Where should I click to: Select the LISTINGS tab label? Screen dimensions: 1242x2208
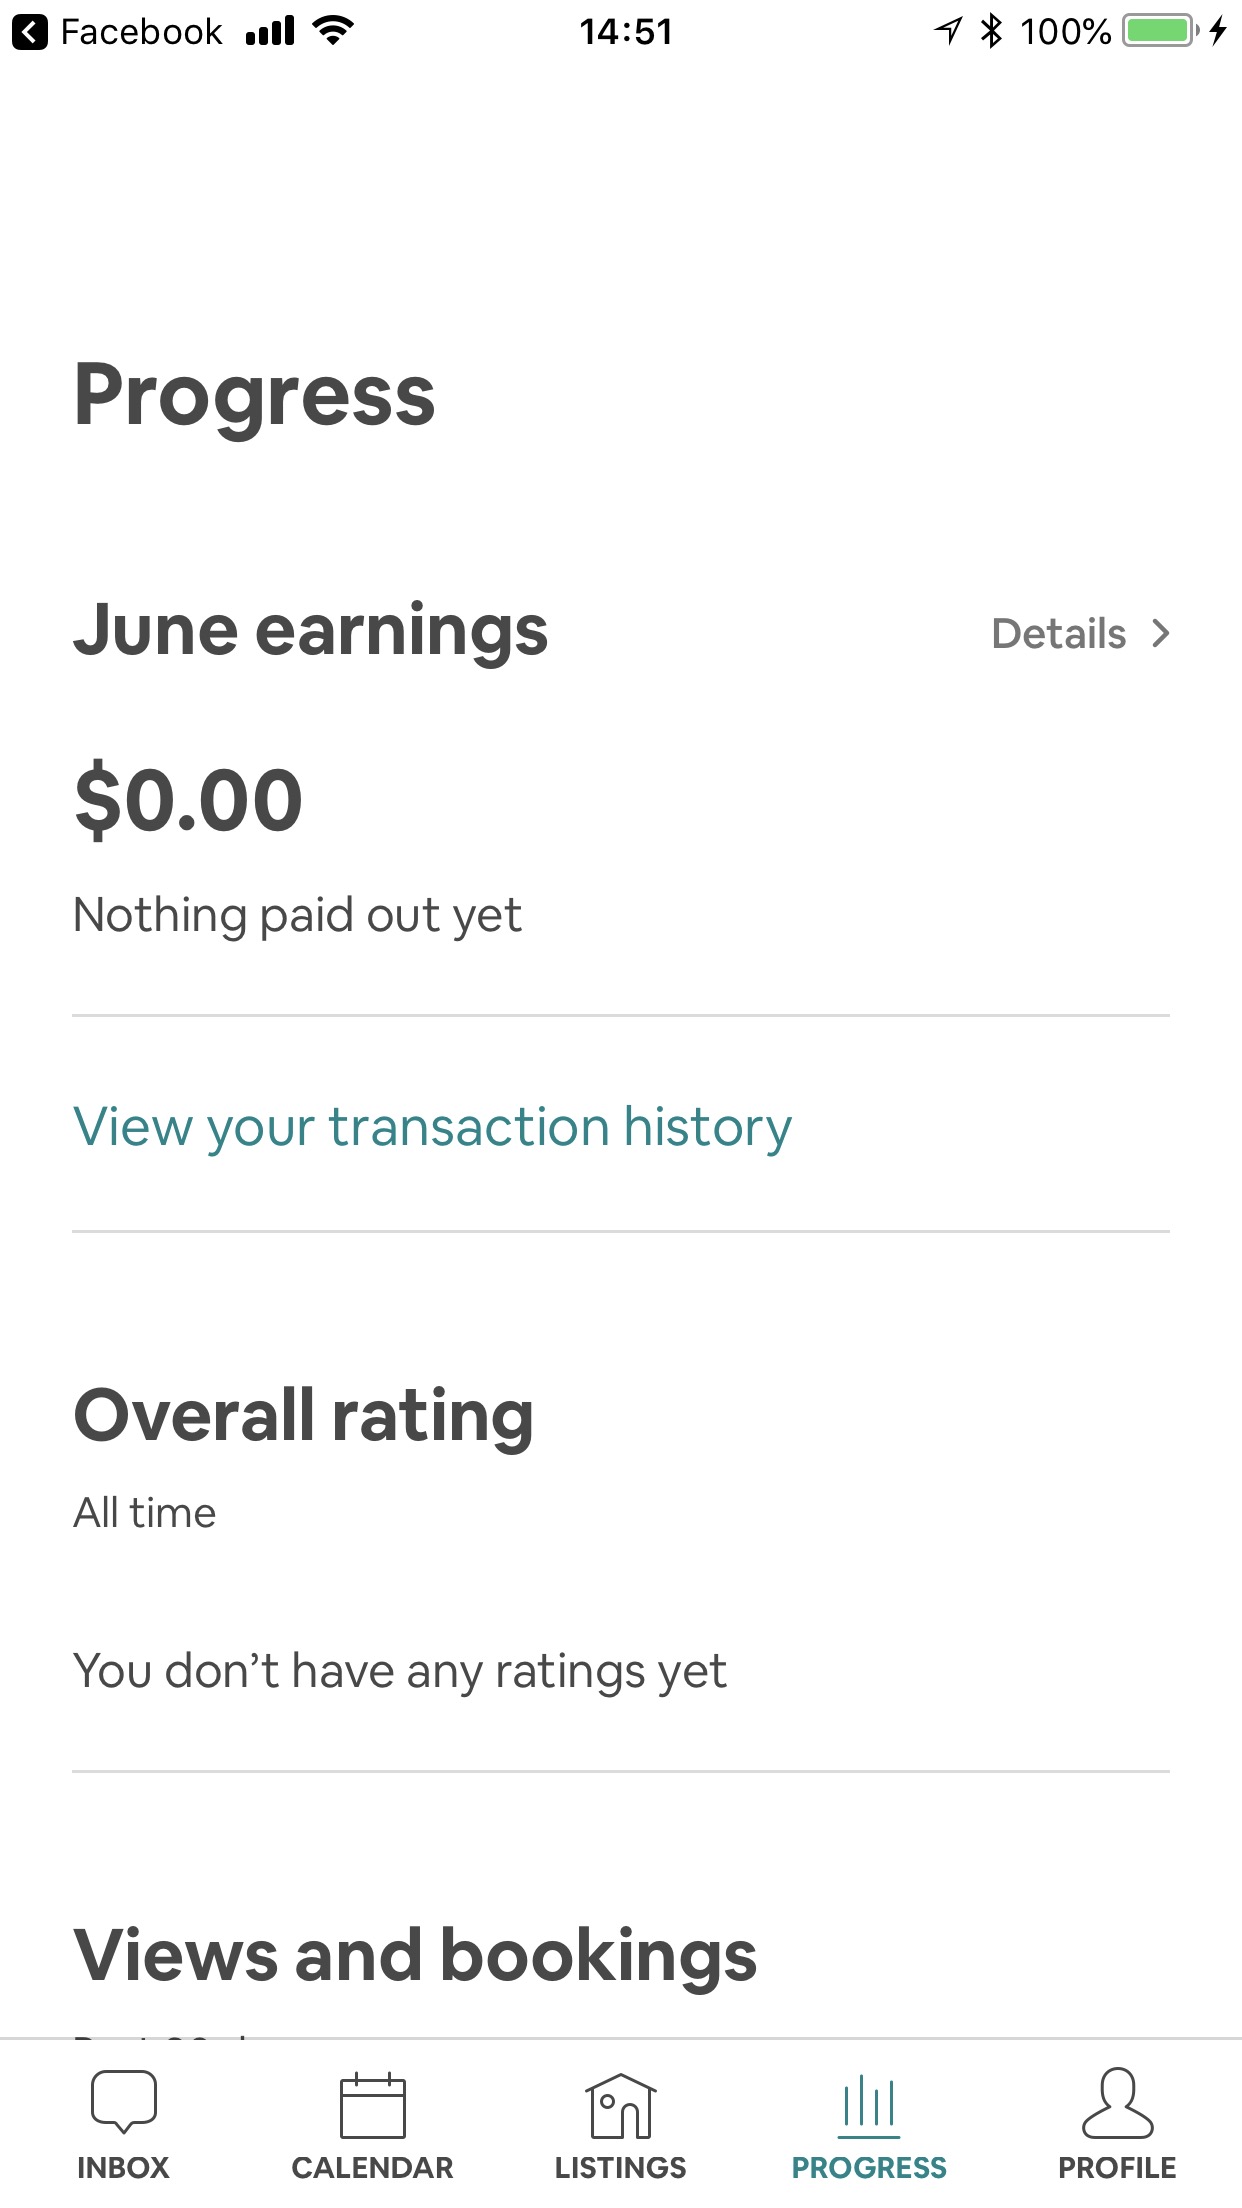point(620,2167)
